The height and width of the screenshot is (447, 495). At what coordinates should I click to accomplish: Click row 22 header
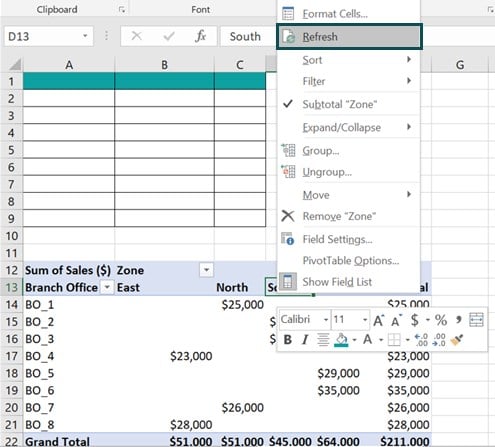11,441
